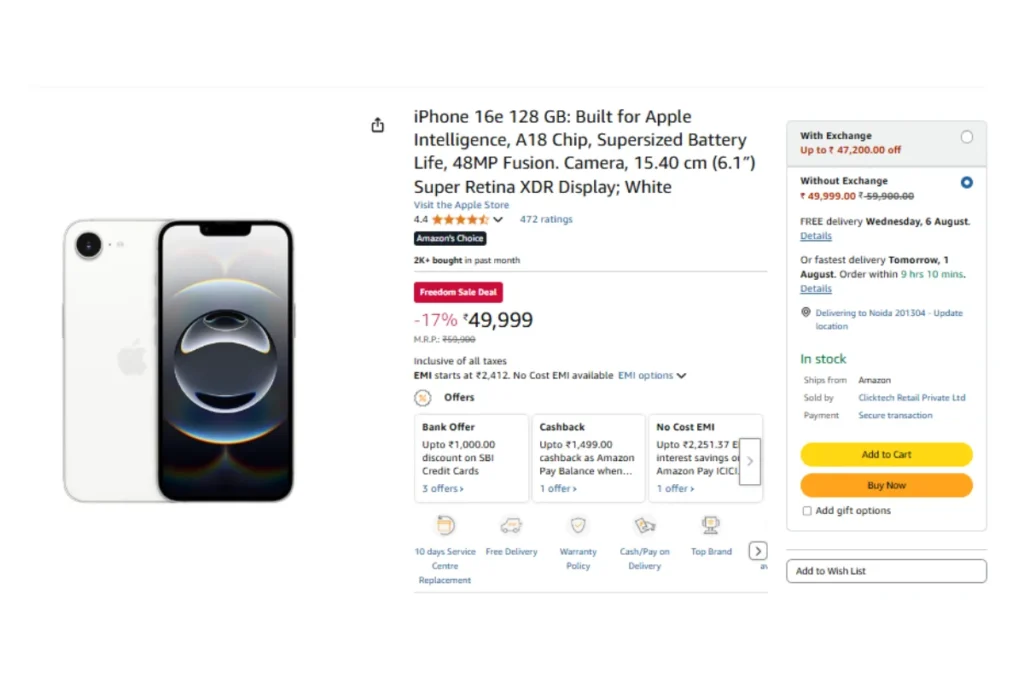Click the share icon beside the product image
This screenshot has height=683, width=1024.
click(x=377, y=125)
